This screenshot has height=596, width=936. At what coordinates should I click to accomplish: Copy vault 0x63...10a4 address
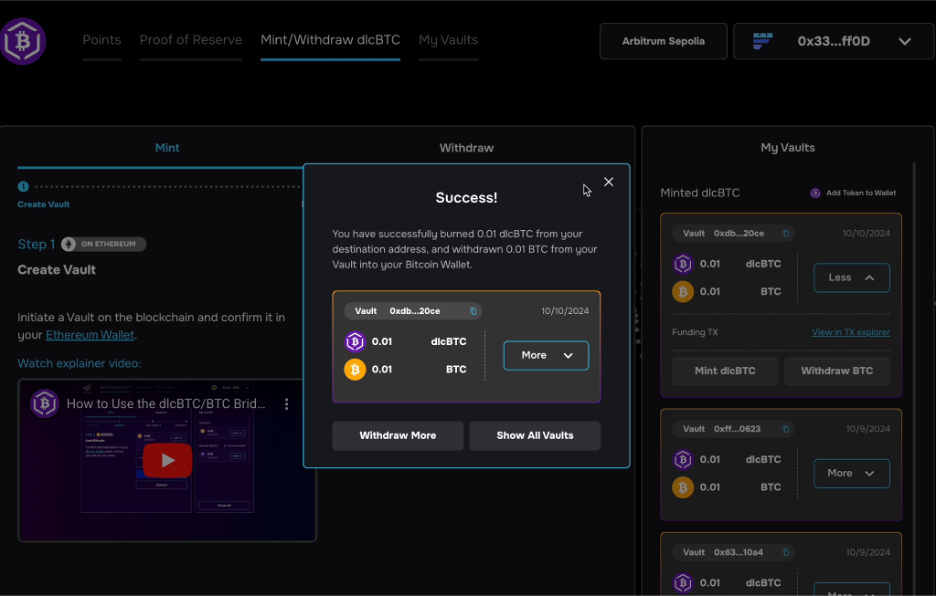point(786,552)
